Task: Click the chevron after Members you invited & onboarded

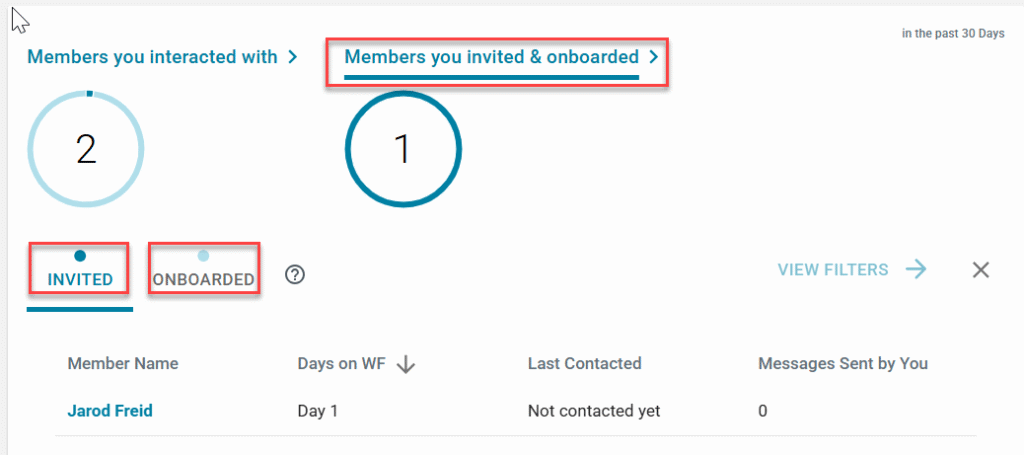Action: pyautogui.click(x=653, y=57)
